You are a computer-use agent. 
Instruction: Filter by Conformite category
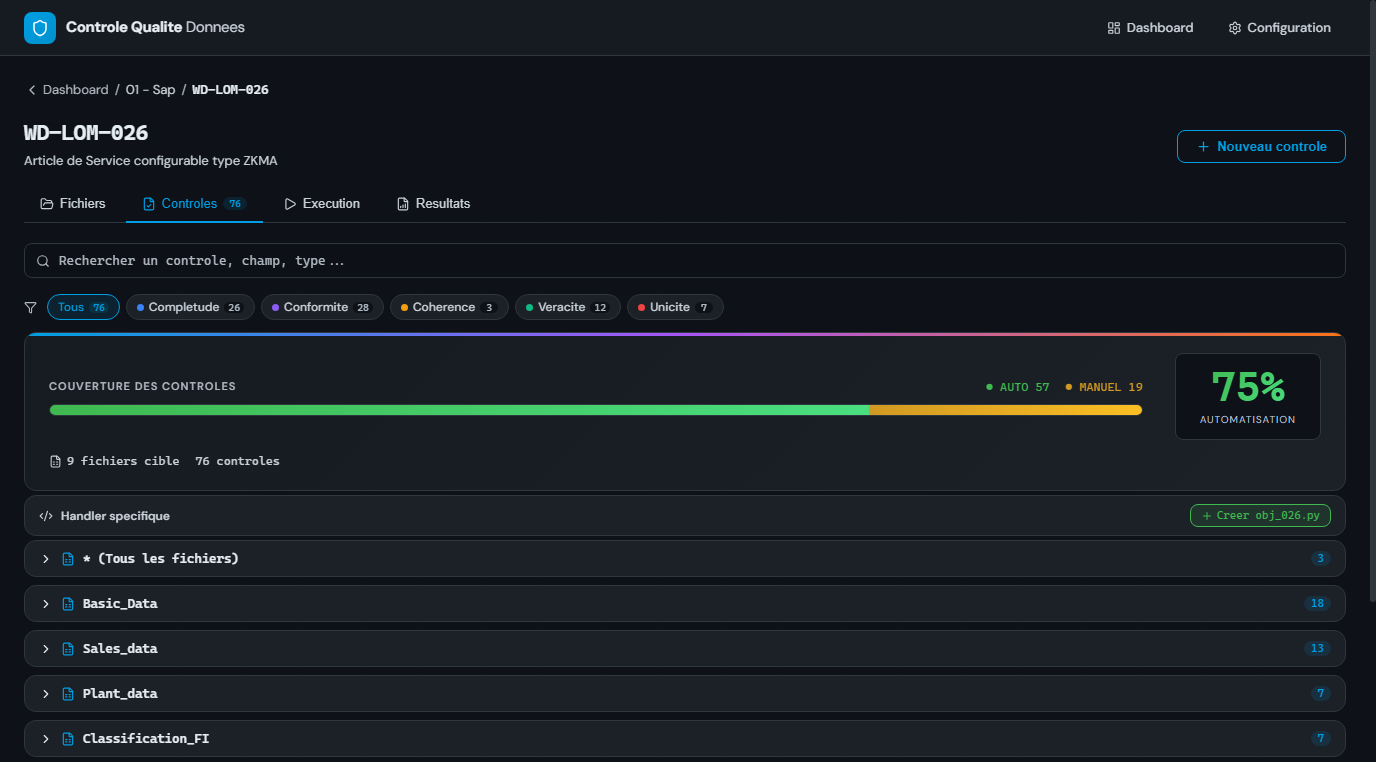(322, 307)
